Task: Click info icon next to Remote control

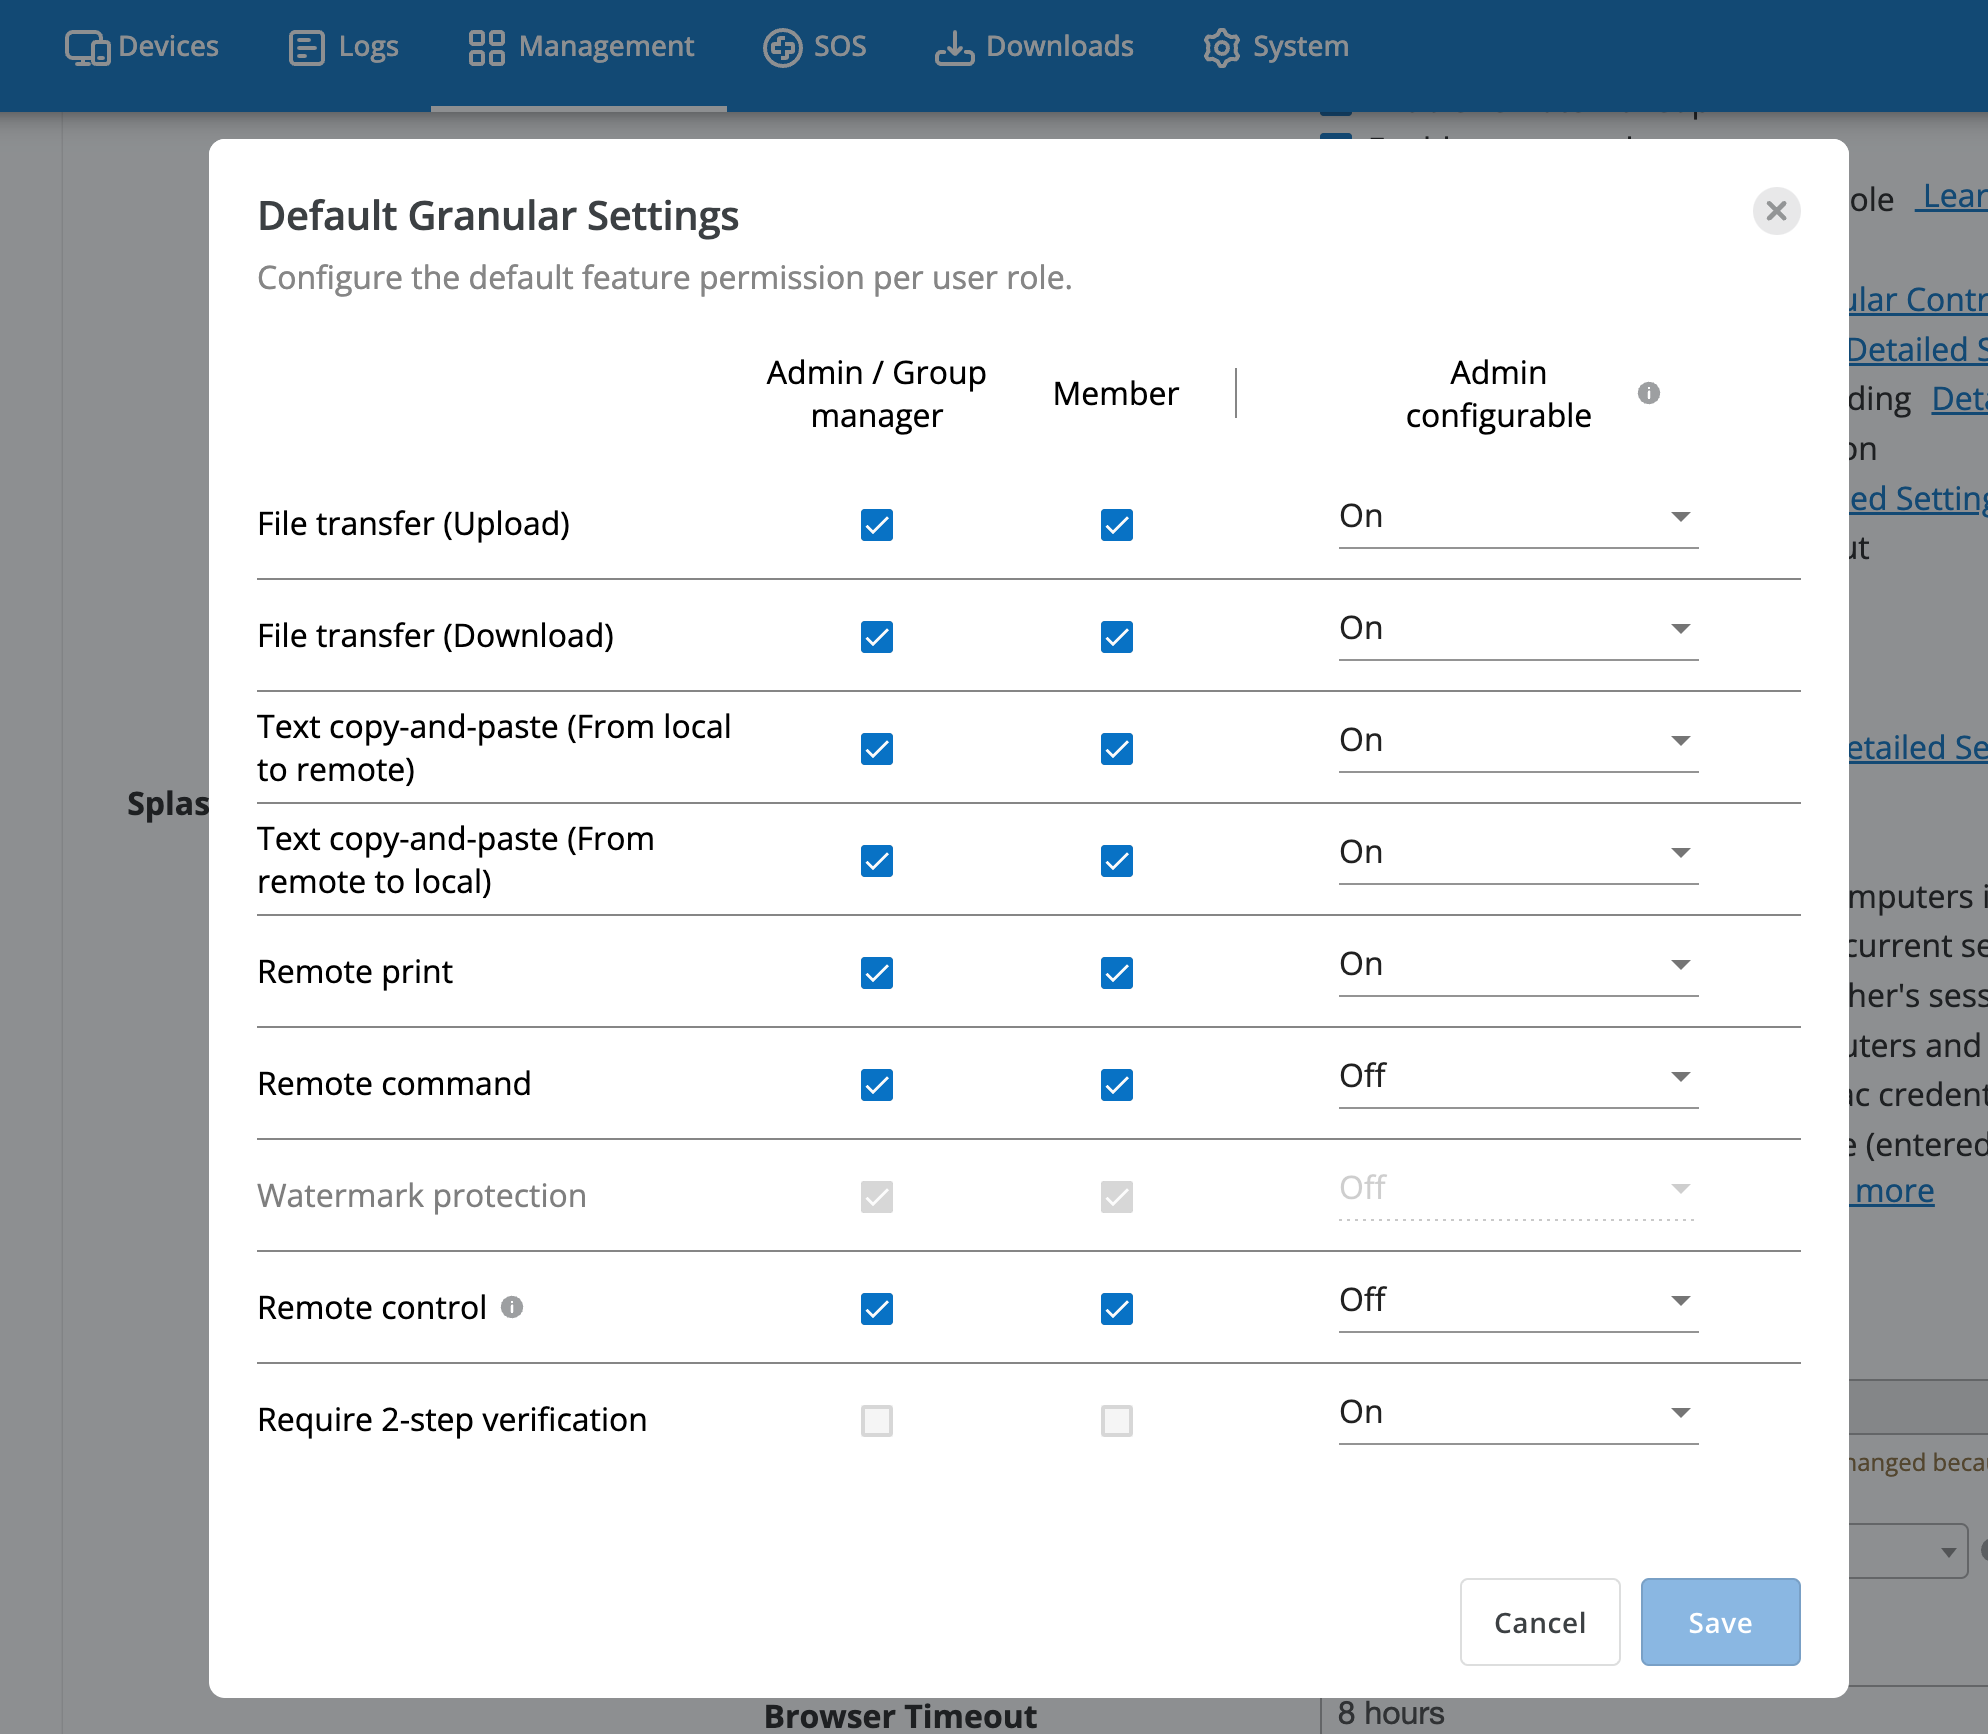Action: tap(512, 1307)
